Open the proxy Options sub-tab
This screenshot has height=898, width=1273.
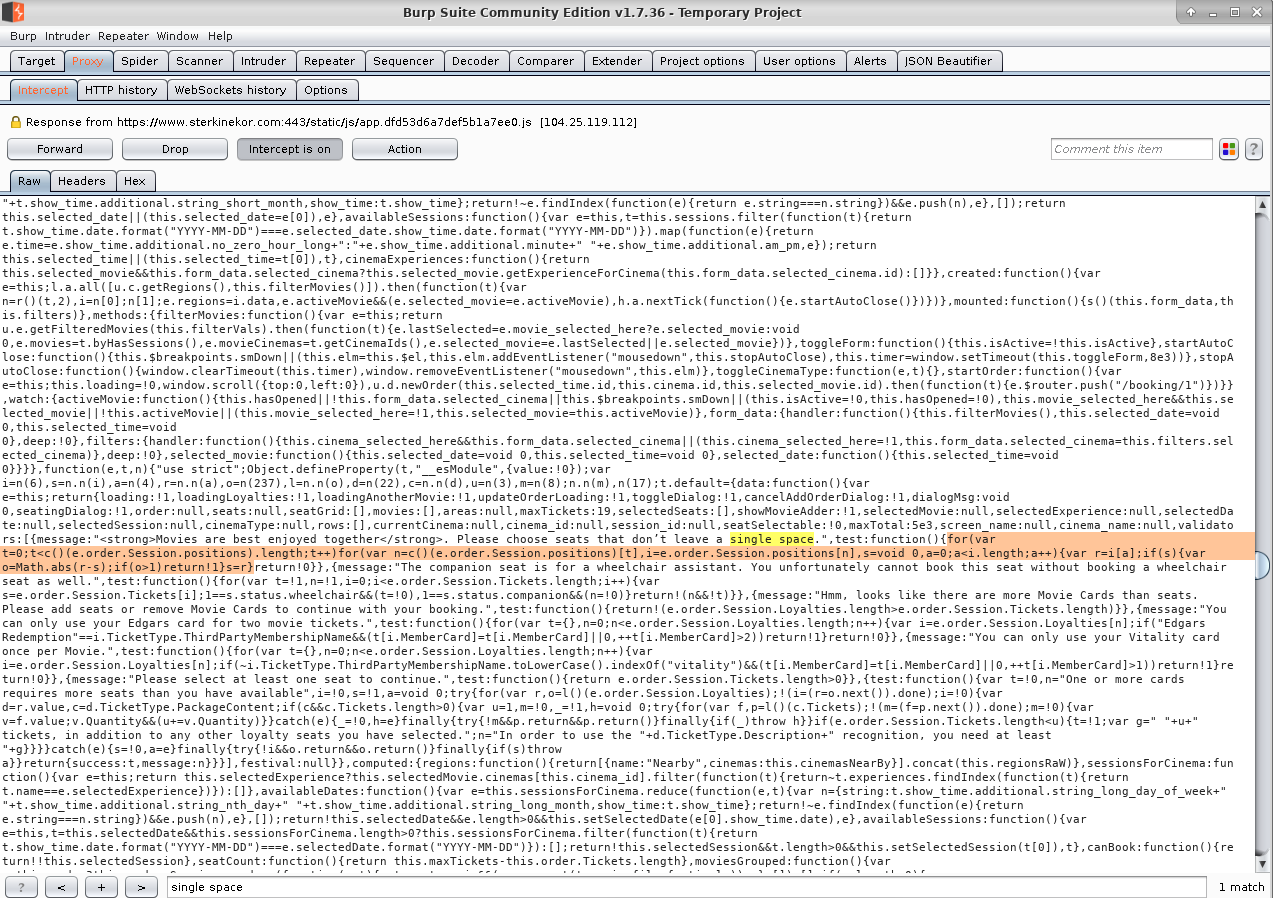coord(327,90)
